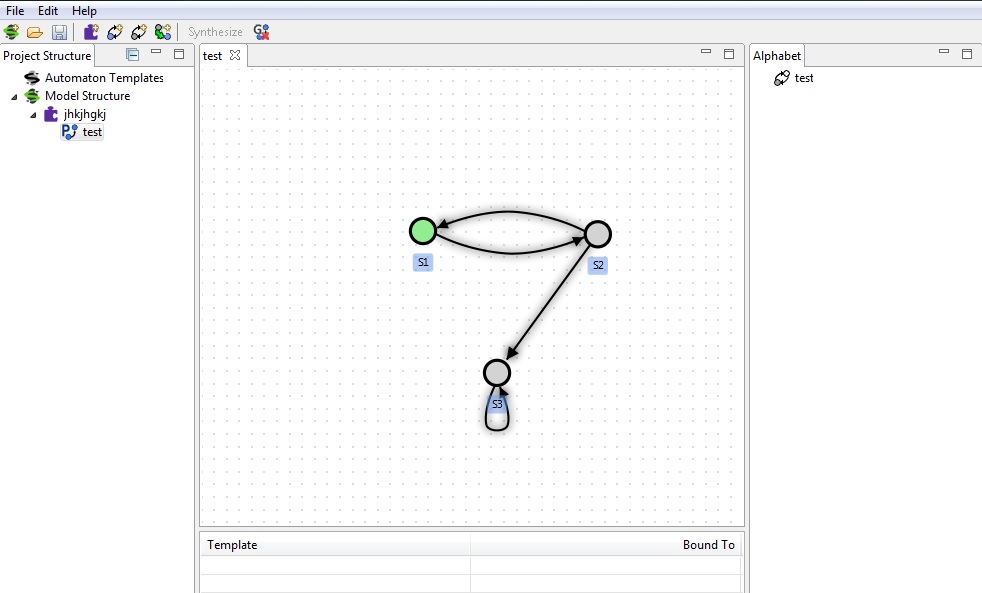Open the File menu
This screenshot has width=982, height=593.
tap(15, 11)
